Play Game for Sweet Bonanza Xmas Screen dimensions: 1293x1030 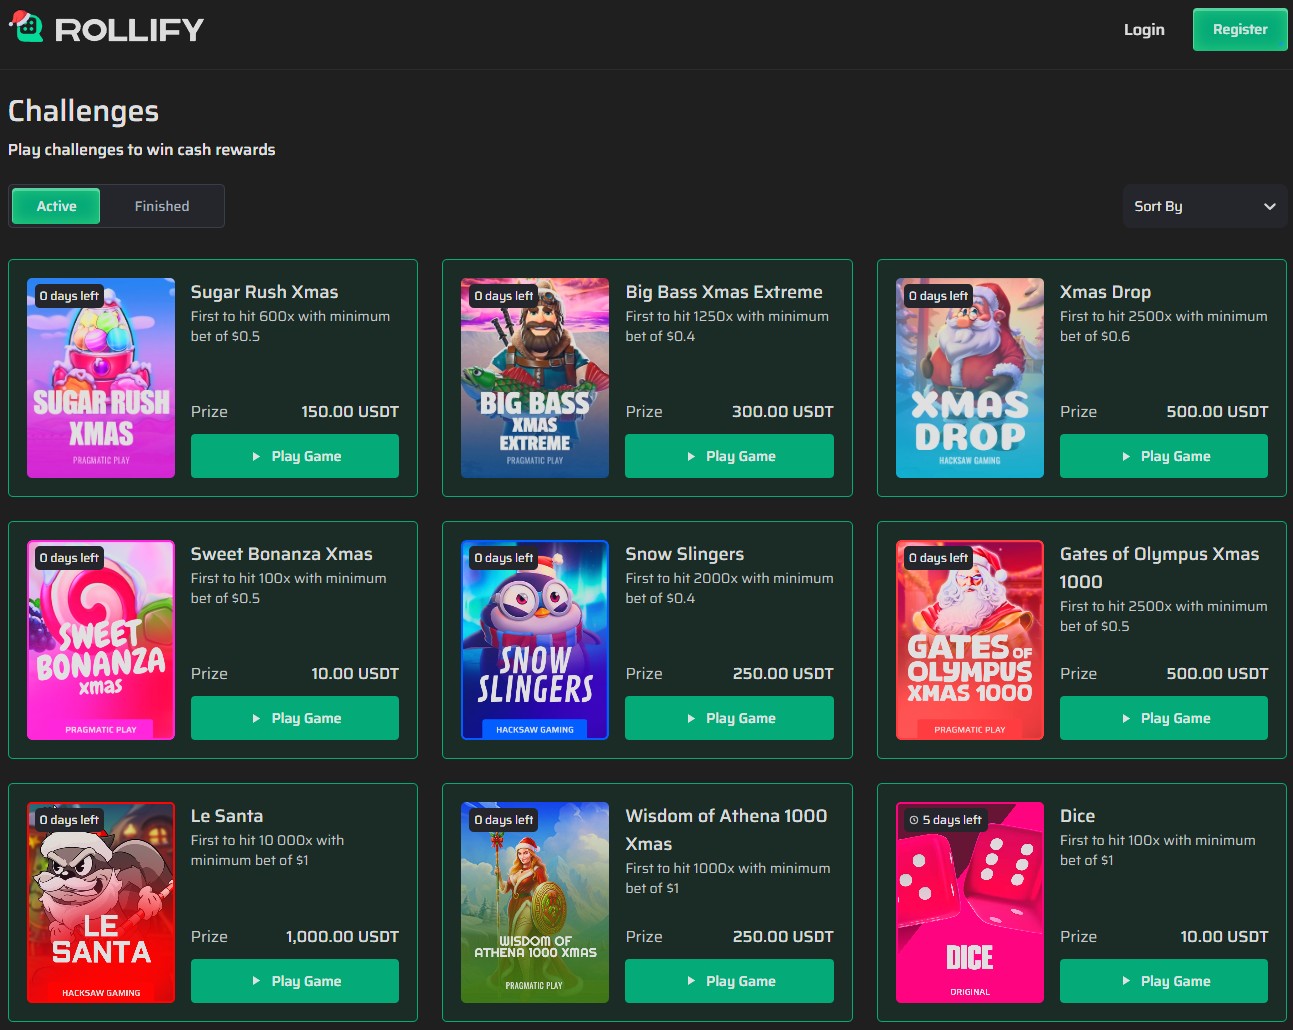click(295, 718)
